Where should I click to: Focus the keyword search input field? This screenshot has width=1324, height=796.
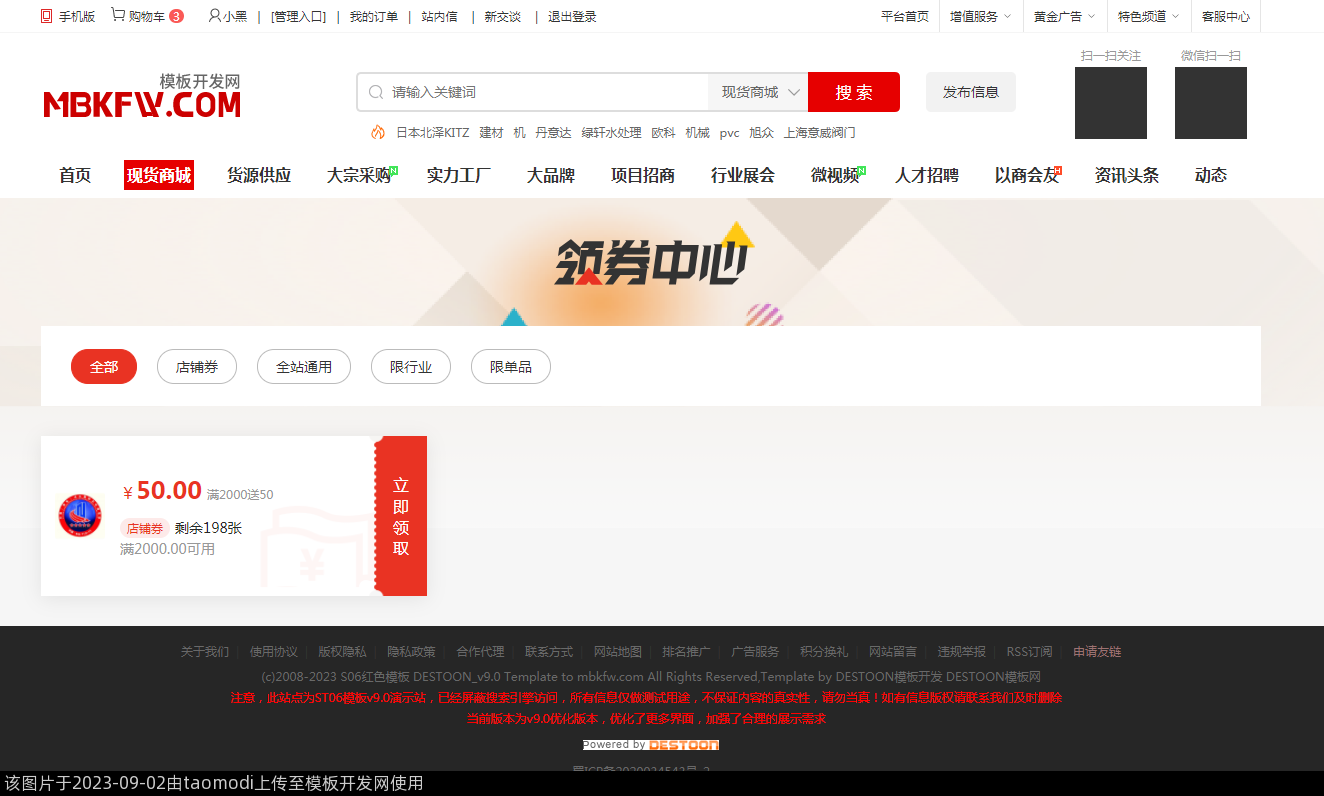tap(545, 92)
